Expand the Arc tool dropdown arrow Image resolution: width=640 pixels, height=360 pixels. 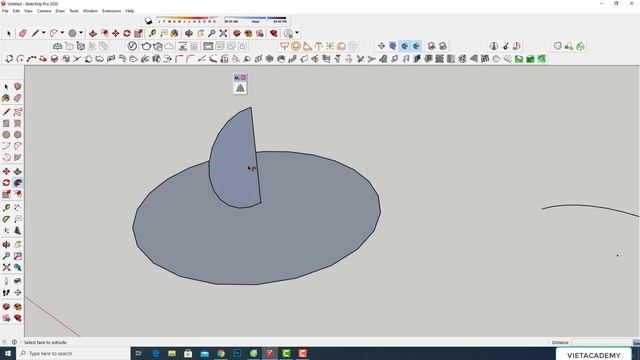tap(62, 33)
